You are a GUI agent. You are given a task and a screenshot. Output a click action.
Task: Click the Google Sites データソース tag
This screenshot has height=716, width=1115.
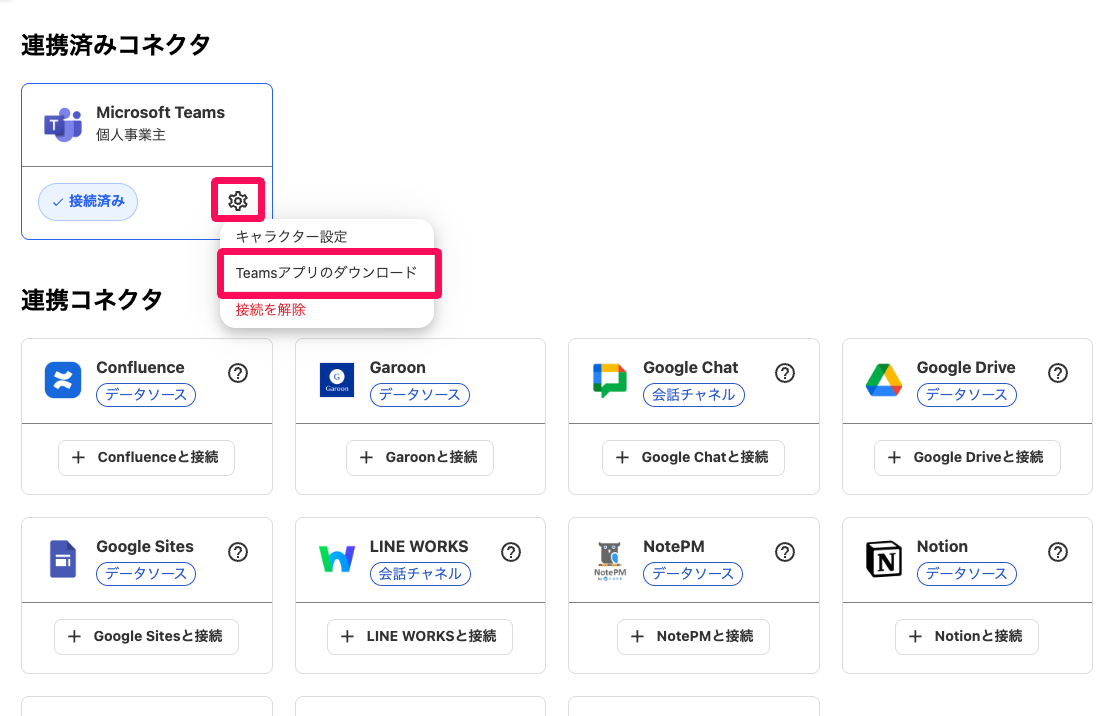pyautogui.click(x=146, y=574)
